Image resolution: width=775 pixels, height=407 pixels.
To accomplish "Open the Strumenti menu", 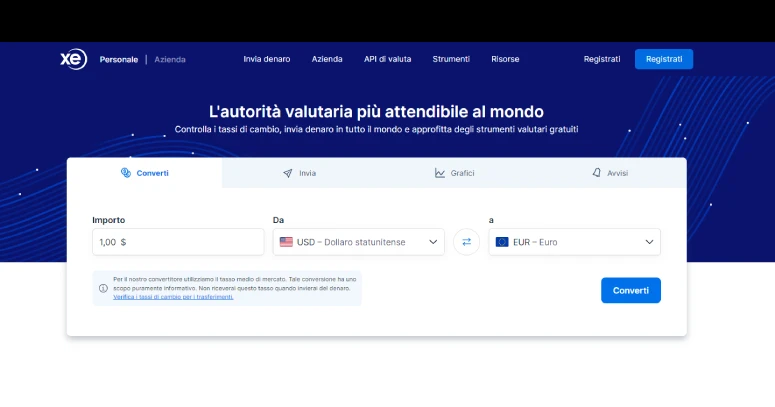I will 451,59.
